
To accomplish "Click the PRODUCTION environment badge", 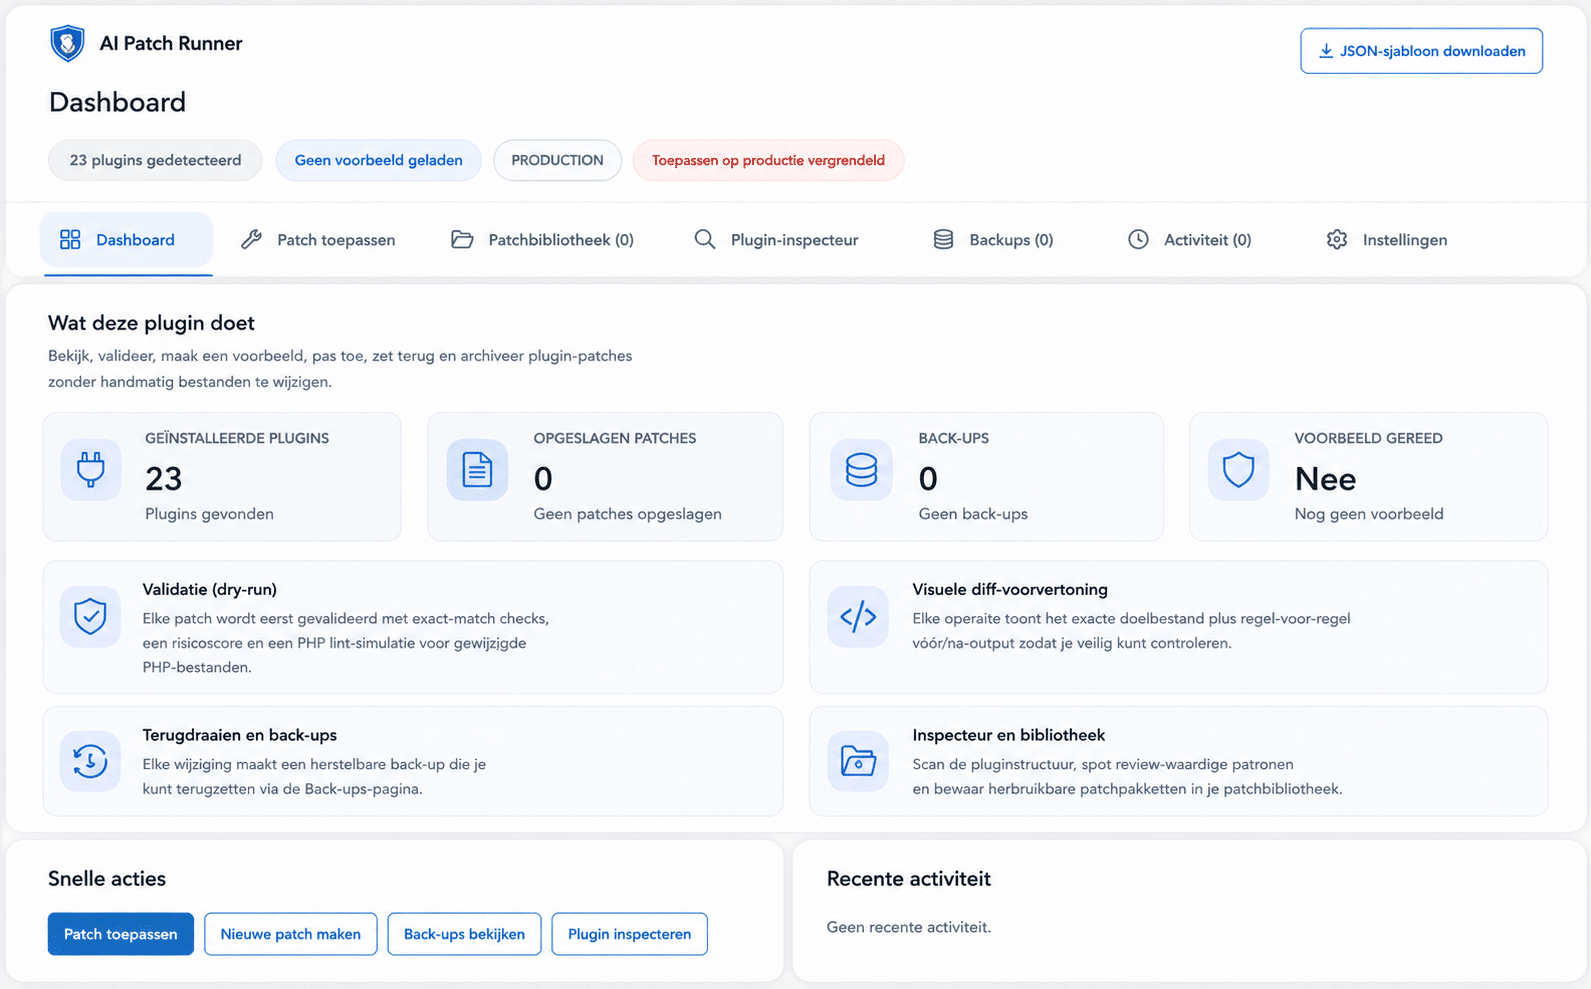I will 557,160.
